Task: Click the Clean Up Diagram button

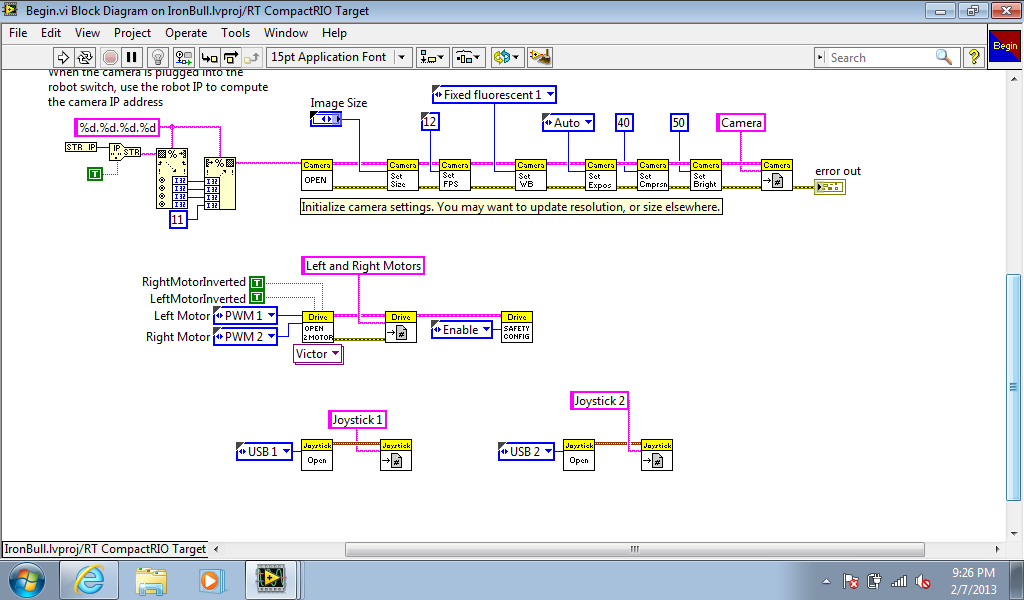Action: pyautogui.click(x=540, y=57)
